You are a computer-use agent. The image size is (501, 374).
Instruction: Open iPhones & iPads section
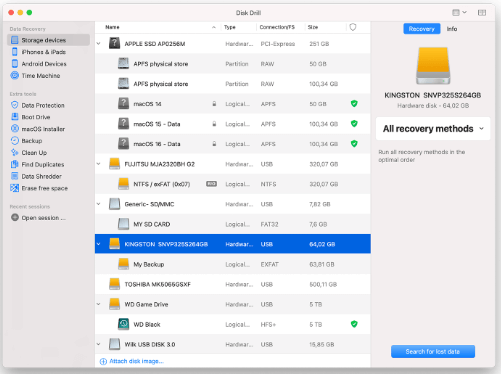click(x=43, y=52)
